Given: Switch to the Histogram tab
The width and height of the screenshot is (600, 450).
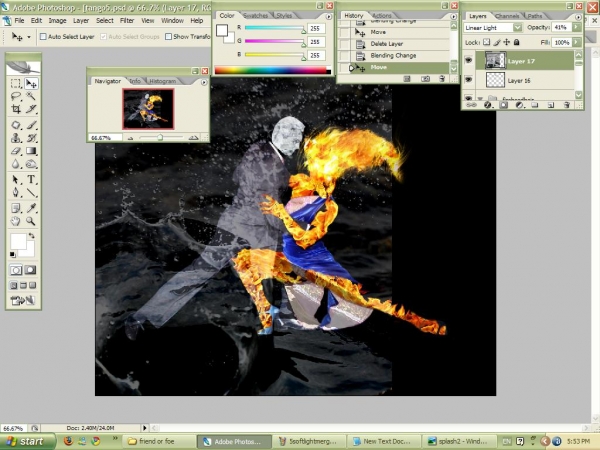Looking at the screenshot, I should pos(163,81).
